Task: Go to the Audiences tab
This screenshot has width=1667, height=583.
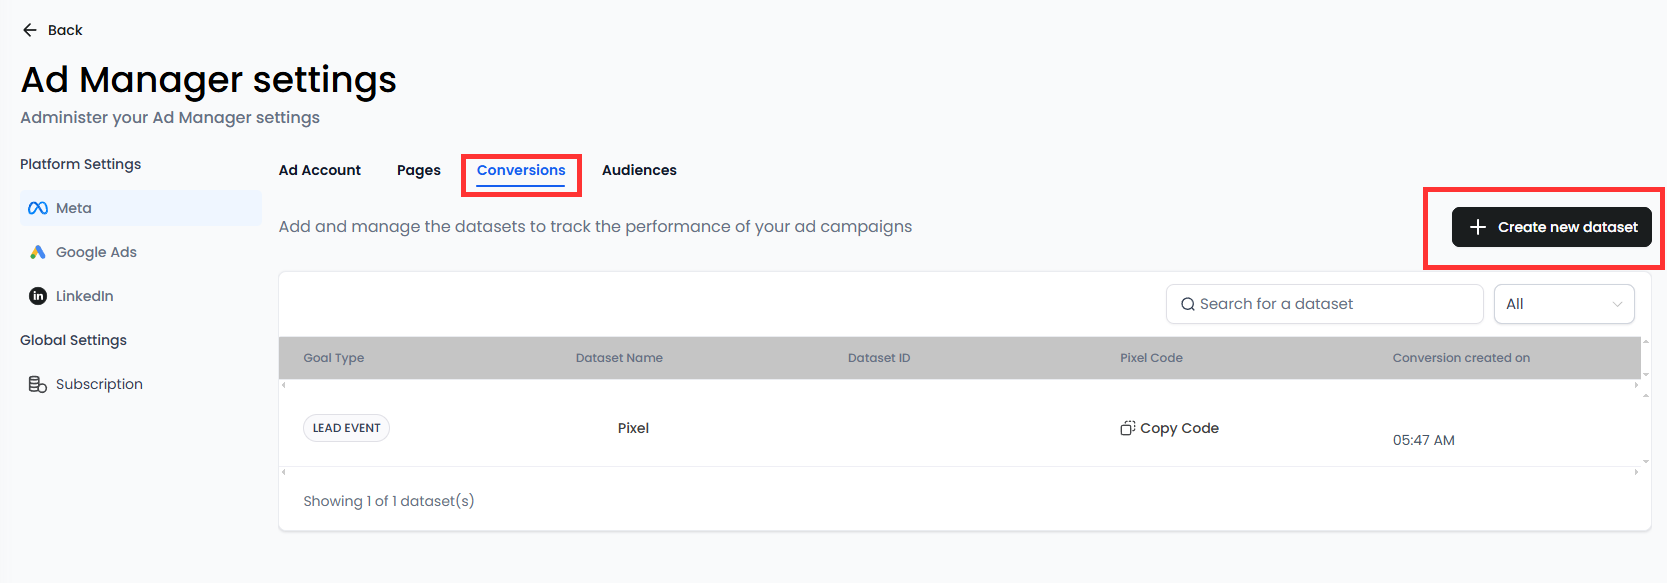Action: 639,170
